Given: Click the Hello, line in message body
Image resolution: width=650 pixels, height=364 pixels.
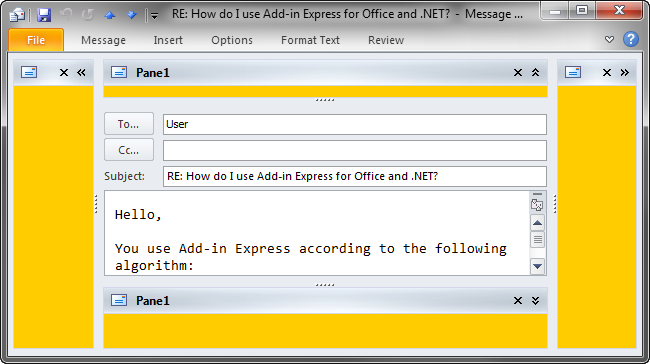Looking at the screenshot, I should pyautogui.click(x=138, y=215).
